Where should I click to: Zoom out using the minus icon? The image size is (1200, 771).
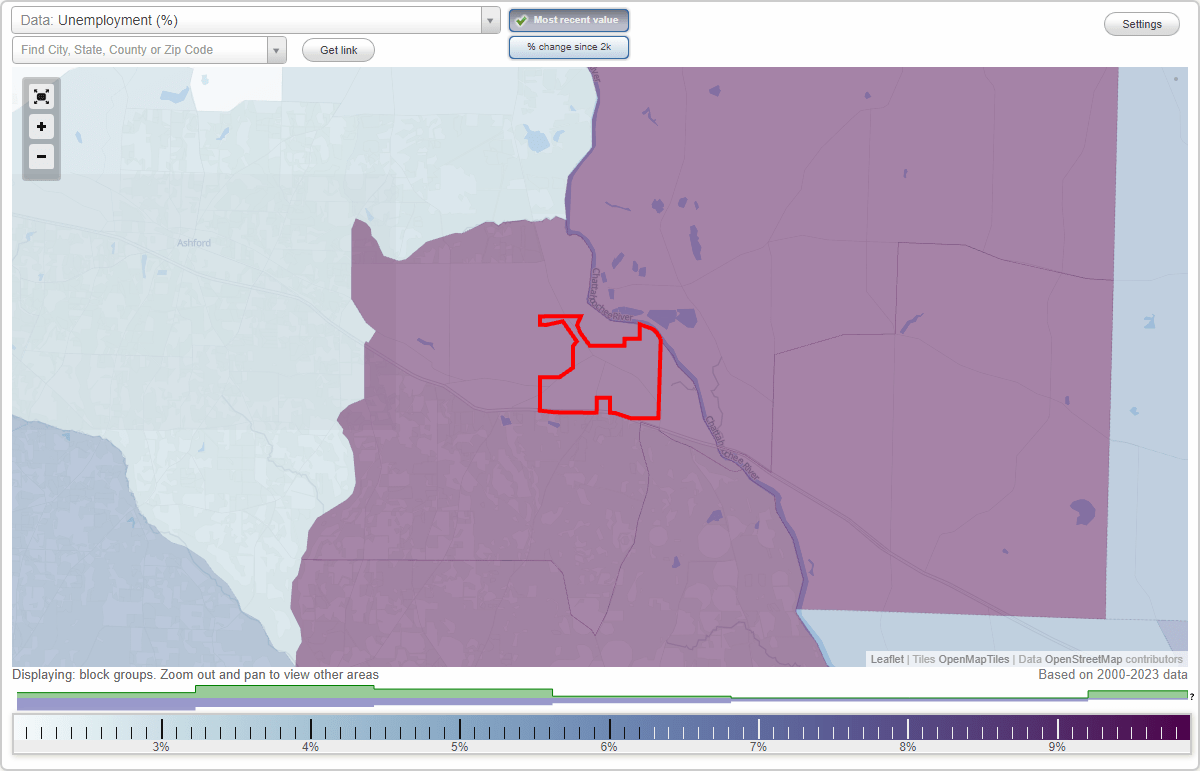(x=41, y=156)
